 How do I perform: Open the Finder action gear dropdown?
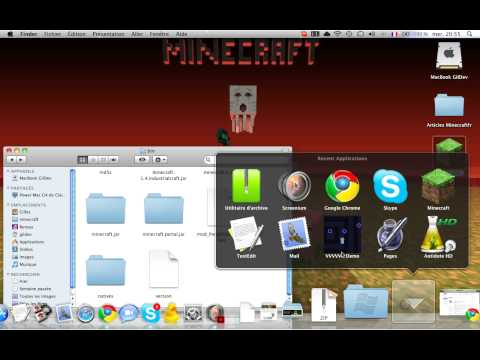[x=159, y=160]
